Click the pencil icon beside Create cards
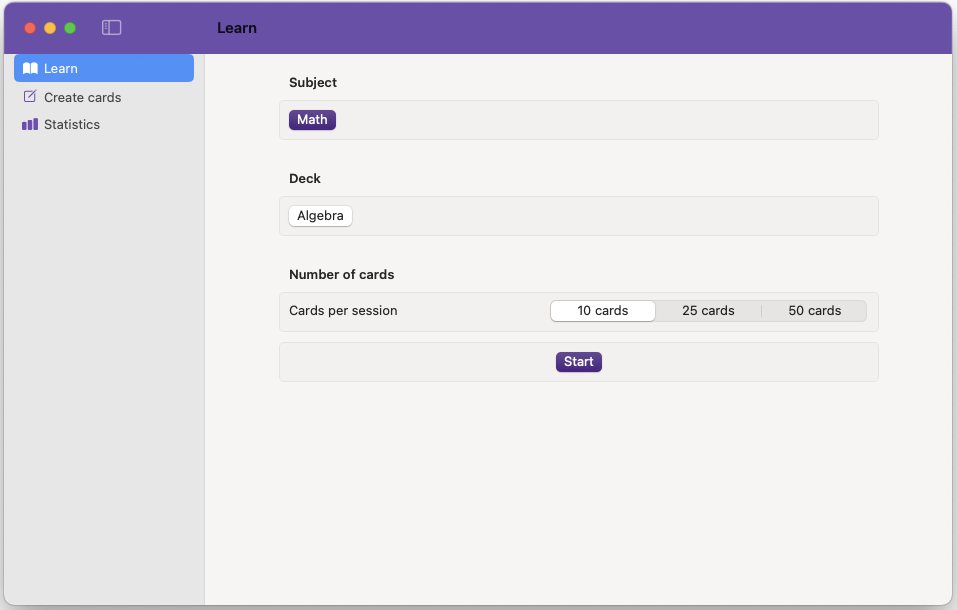Viewport: 957px width, 610px height. click(x=29, y=96)
